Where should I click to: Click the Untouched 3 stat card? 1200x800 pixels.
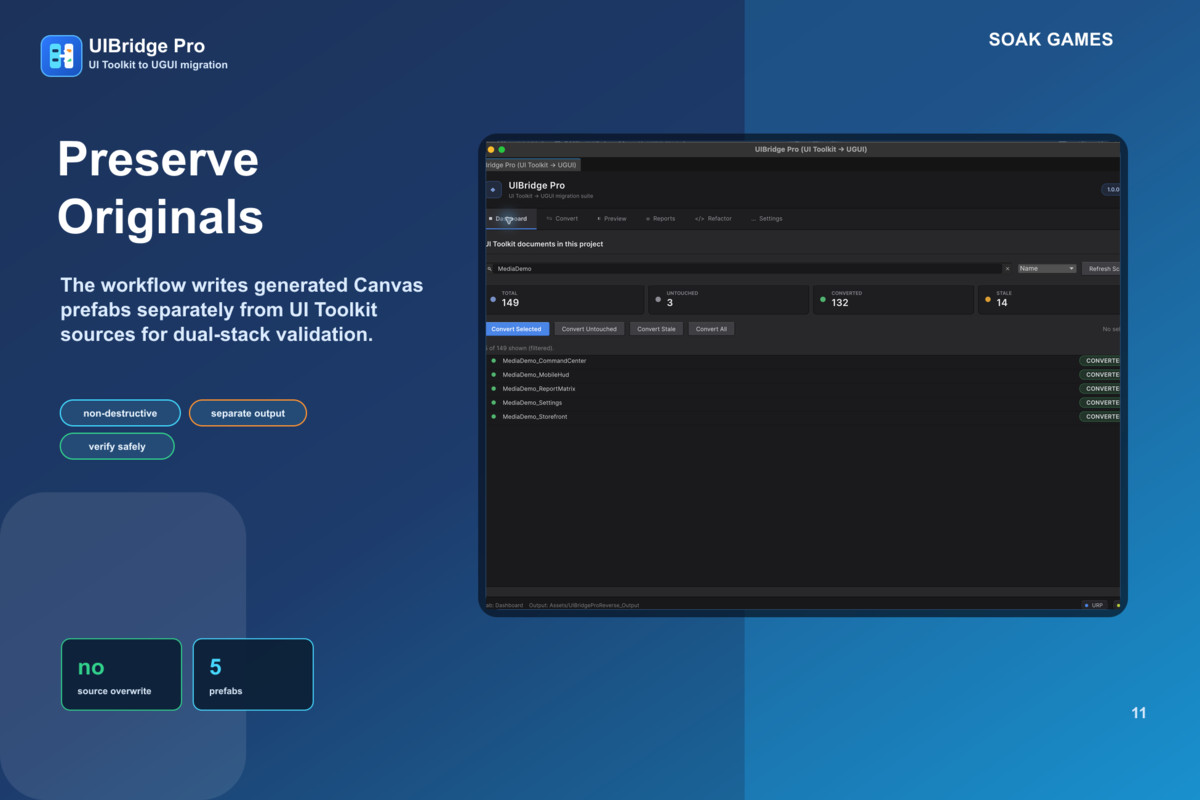point(729,300)
